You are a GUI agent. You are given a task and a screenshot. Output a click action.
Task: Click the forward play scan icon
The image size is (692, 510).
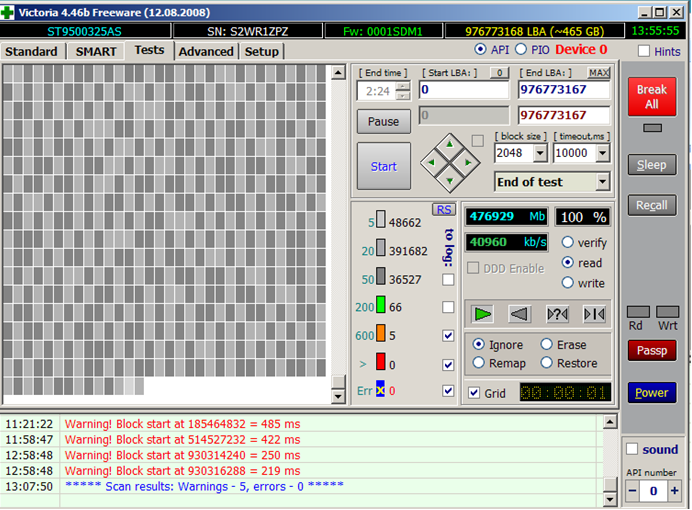click(x=482, y=314)
